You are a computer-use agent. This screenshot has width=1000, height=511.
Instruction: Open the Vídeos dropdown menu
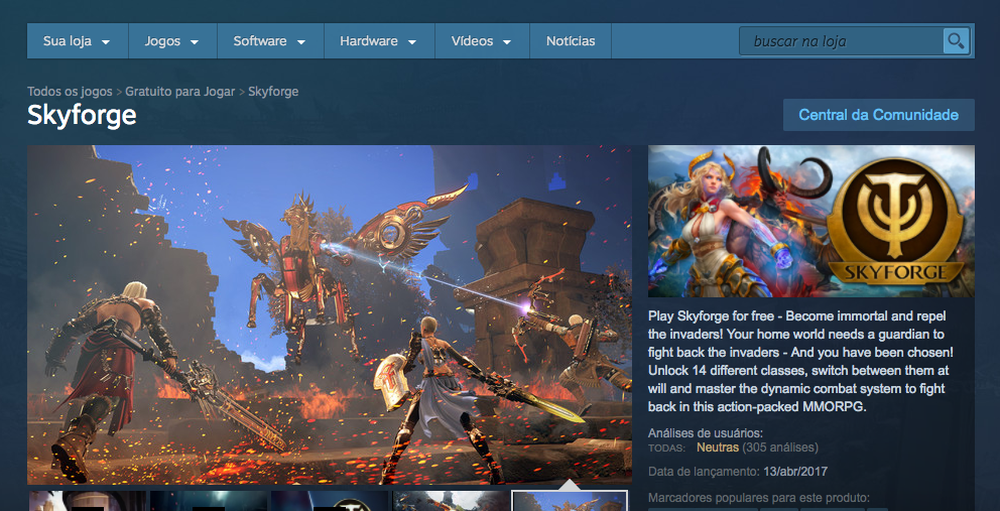[482, 41]
